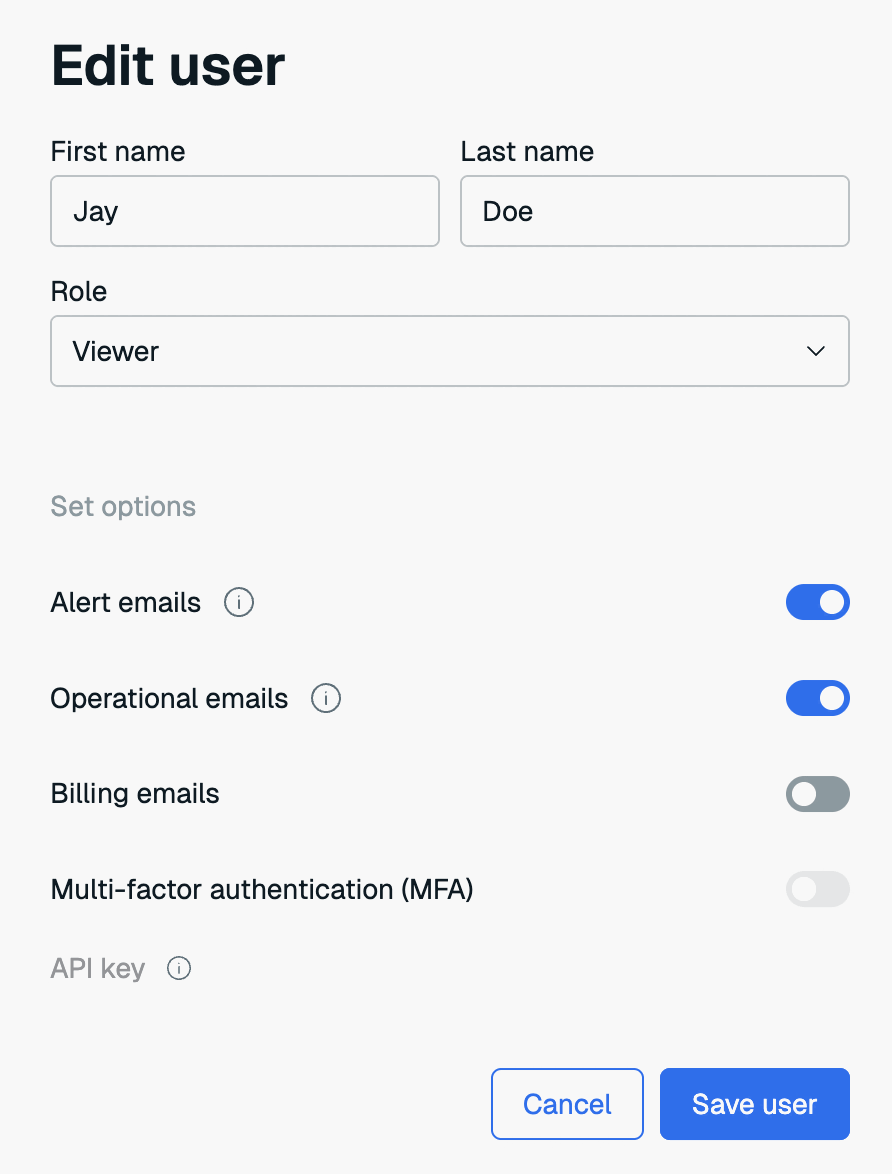Open the Role dropdown showing Viewer
Viewport: 892px width, 1174px height.
(449, 351)
